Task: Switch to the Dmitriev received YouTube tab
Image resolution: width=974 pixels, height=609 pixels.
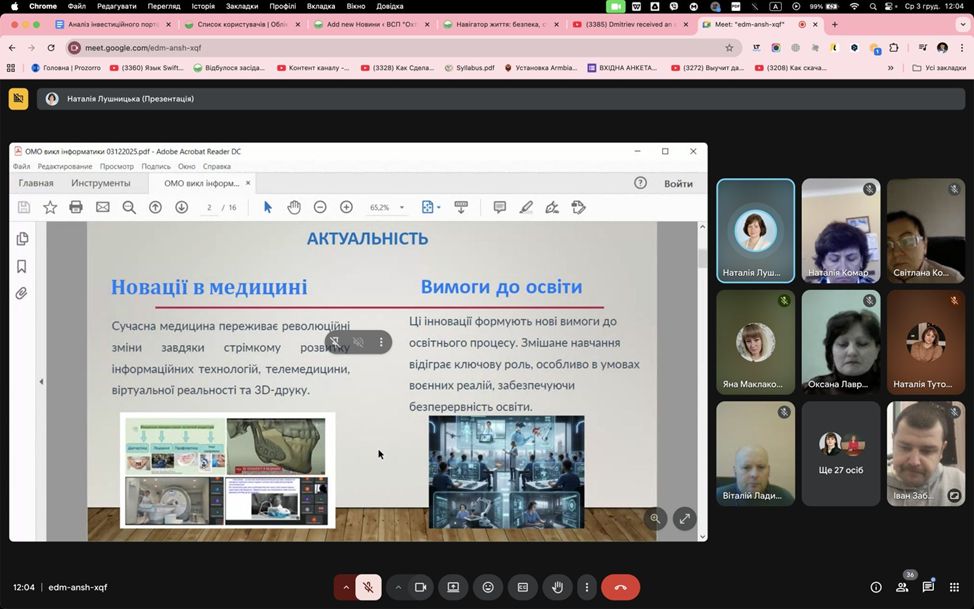Action: [630, 24]
